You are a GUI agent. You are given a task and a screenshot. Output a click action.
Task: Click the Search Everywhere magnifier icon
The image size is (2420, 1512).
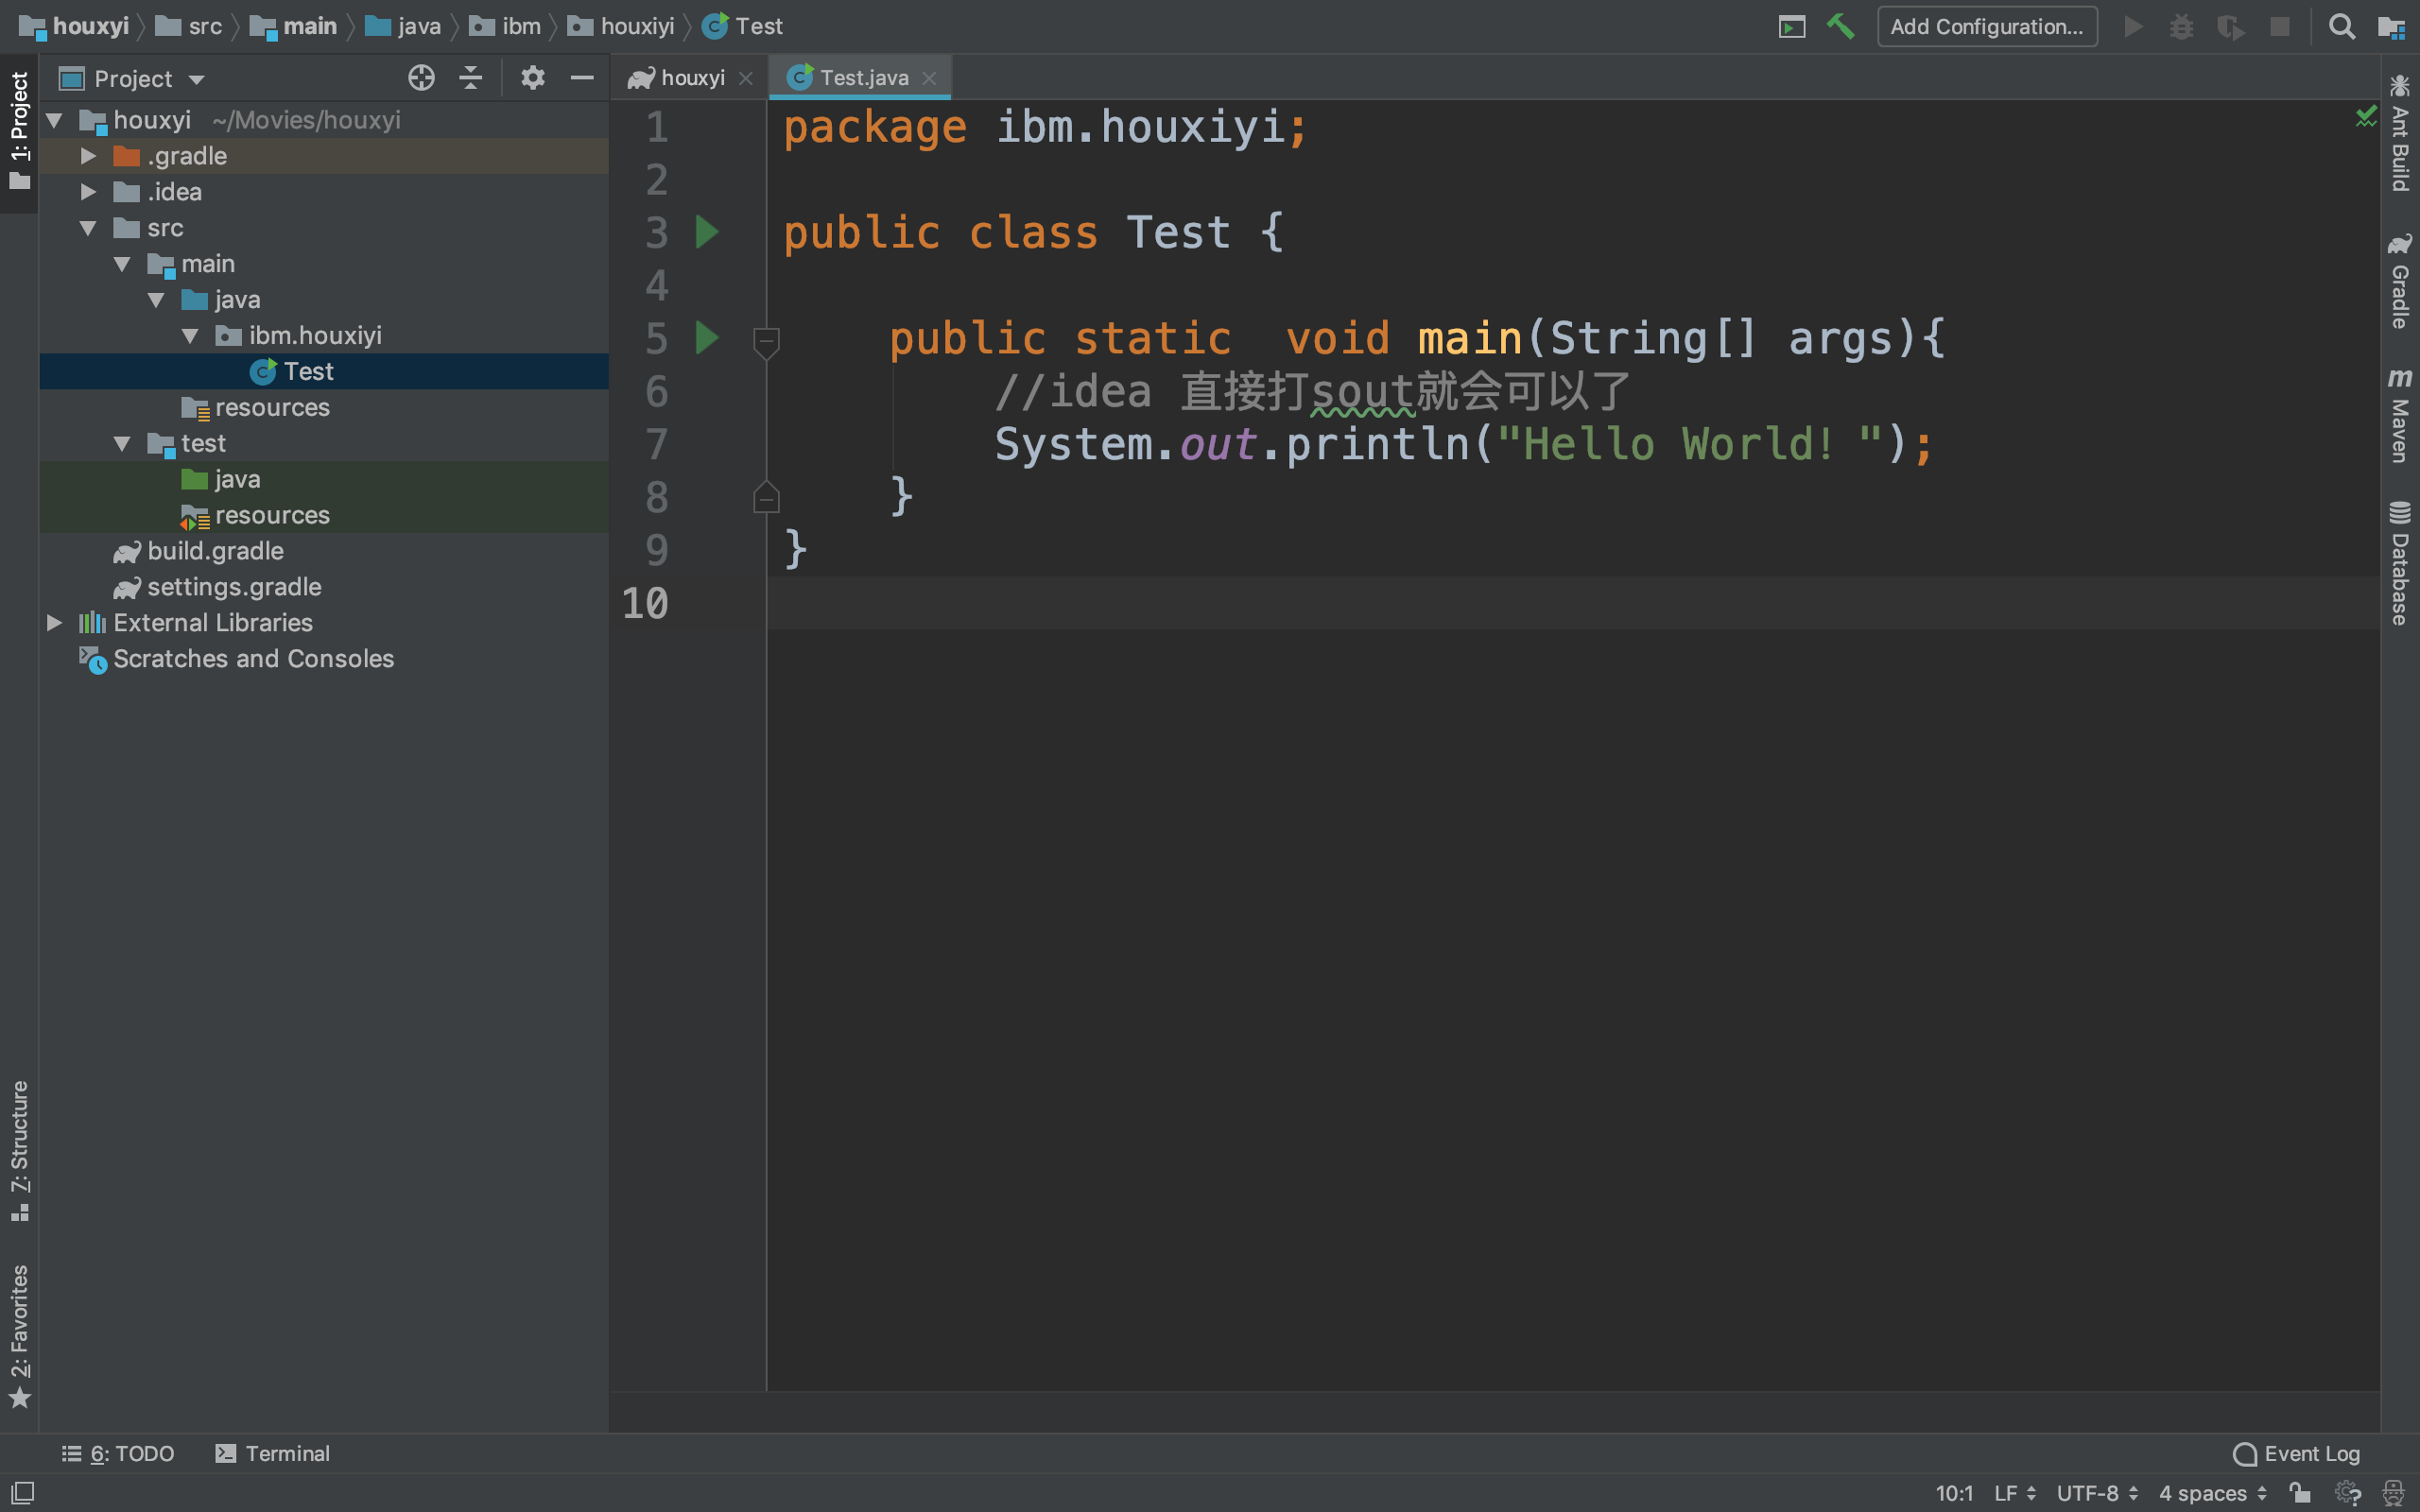(x=2341, y=26)
